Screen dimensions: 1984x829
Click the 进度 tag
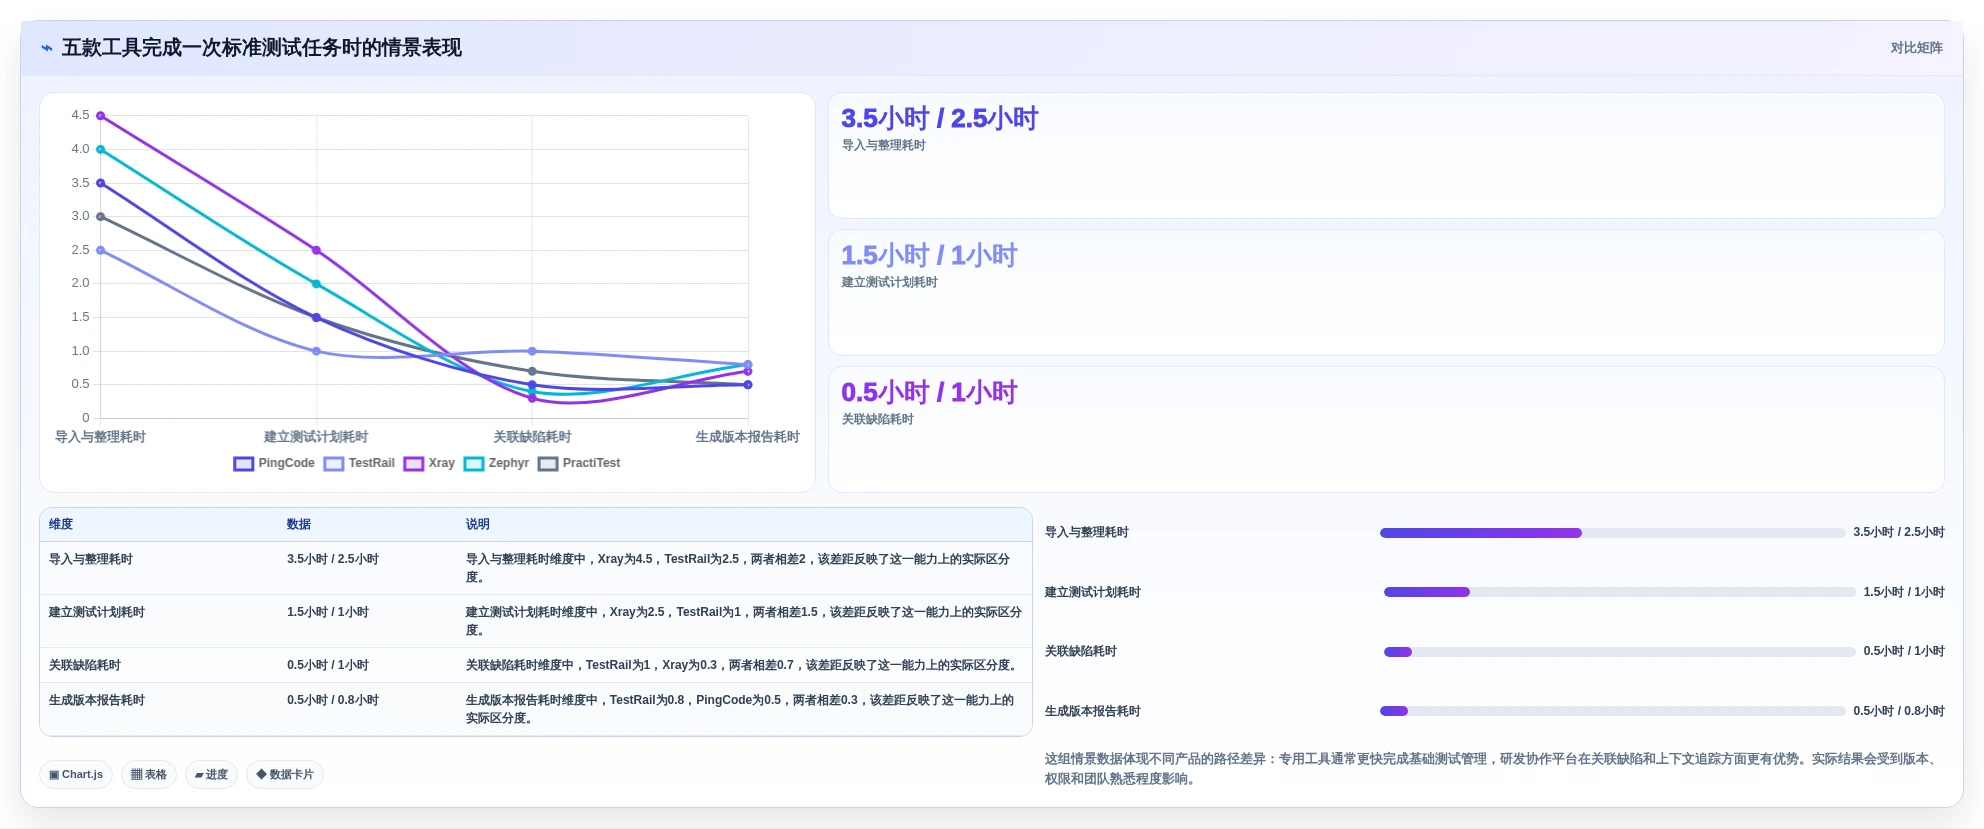pyautogui.click(x=211, y=775)
